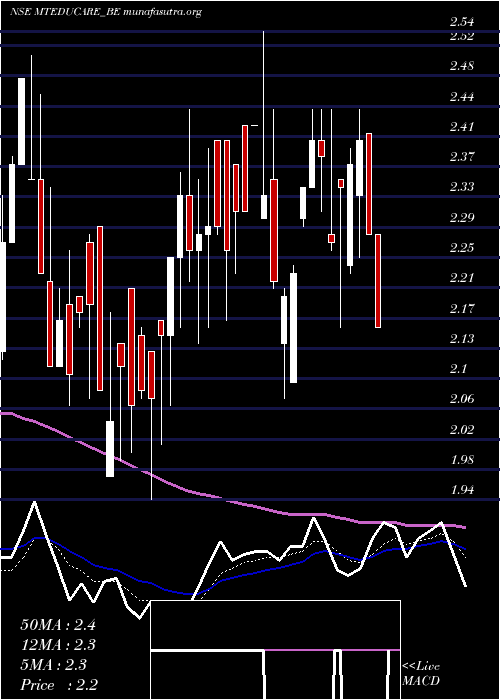The width and height of the screenshot is (500, 700).
Task: Click the NSE MTEDUCARE_BE munafasutra.org title
Action: click(106, 12)
